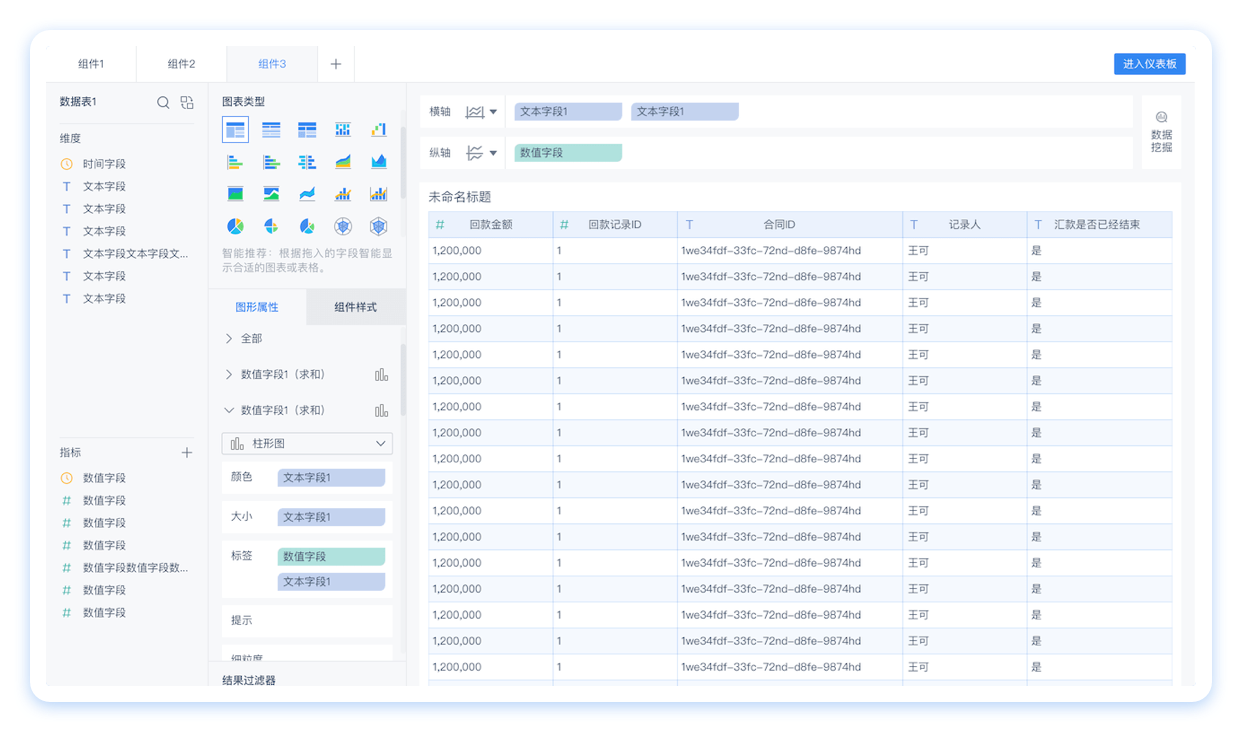The height and width of the screenshot is (732, 1242).
Task: Pick the first pie chart icon
Action: pos(235,226)
